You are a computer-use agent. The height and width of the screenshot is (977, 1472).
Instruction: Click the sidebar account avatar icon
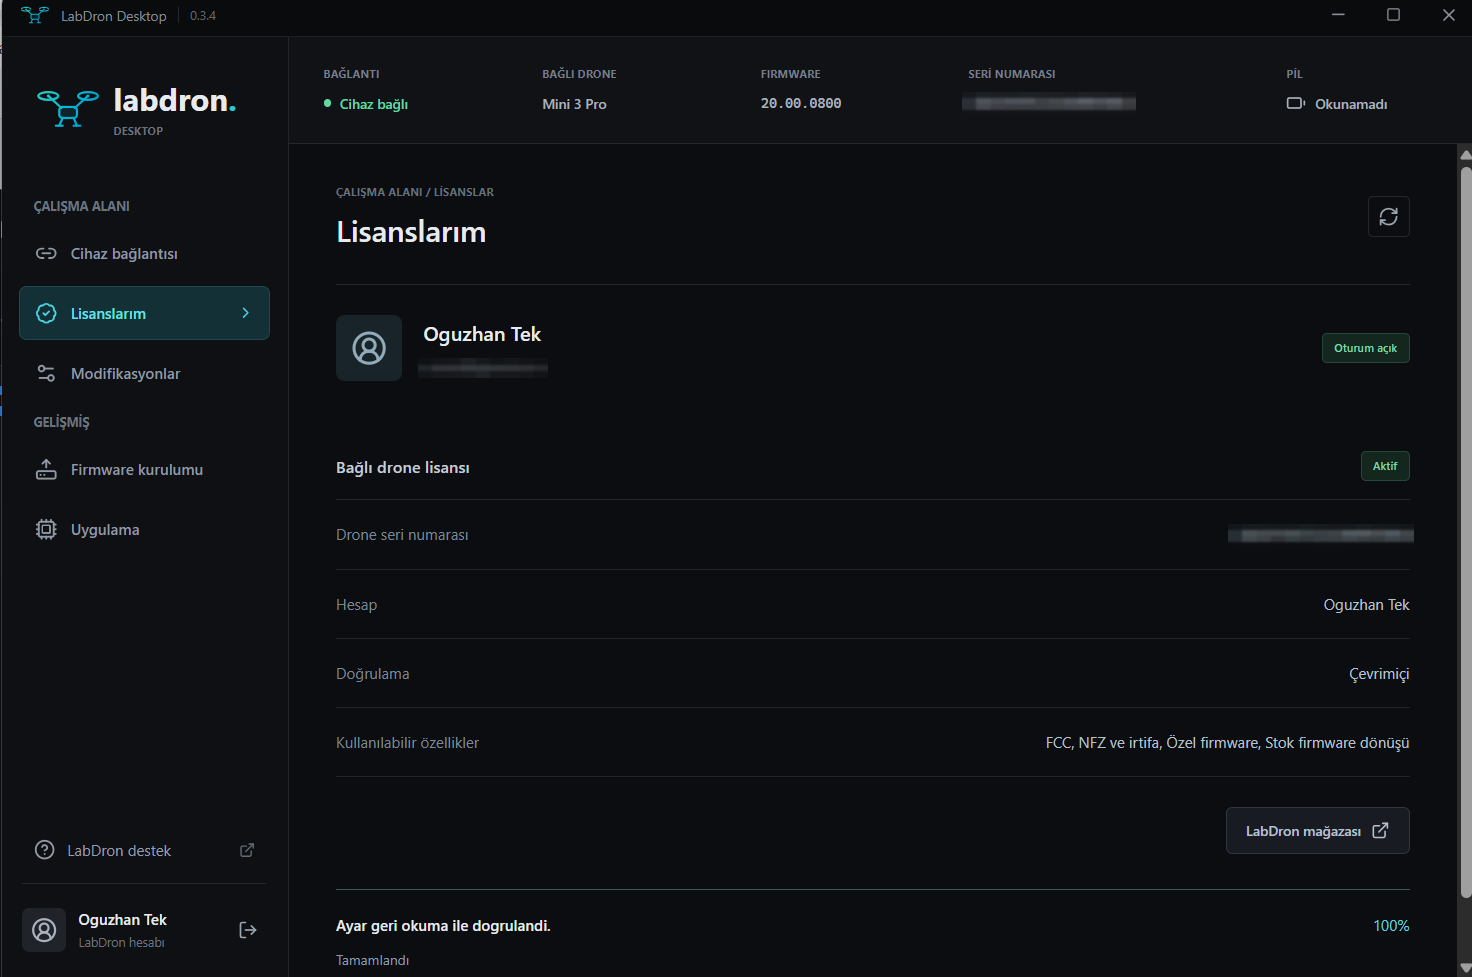tap(44, 930)
